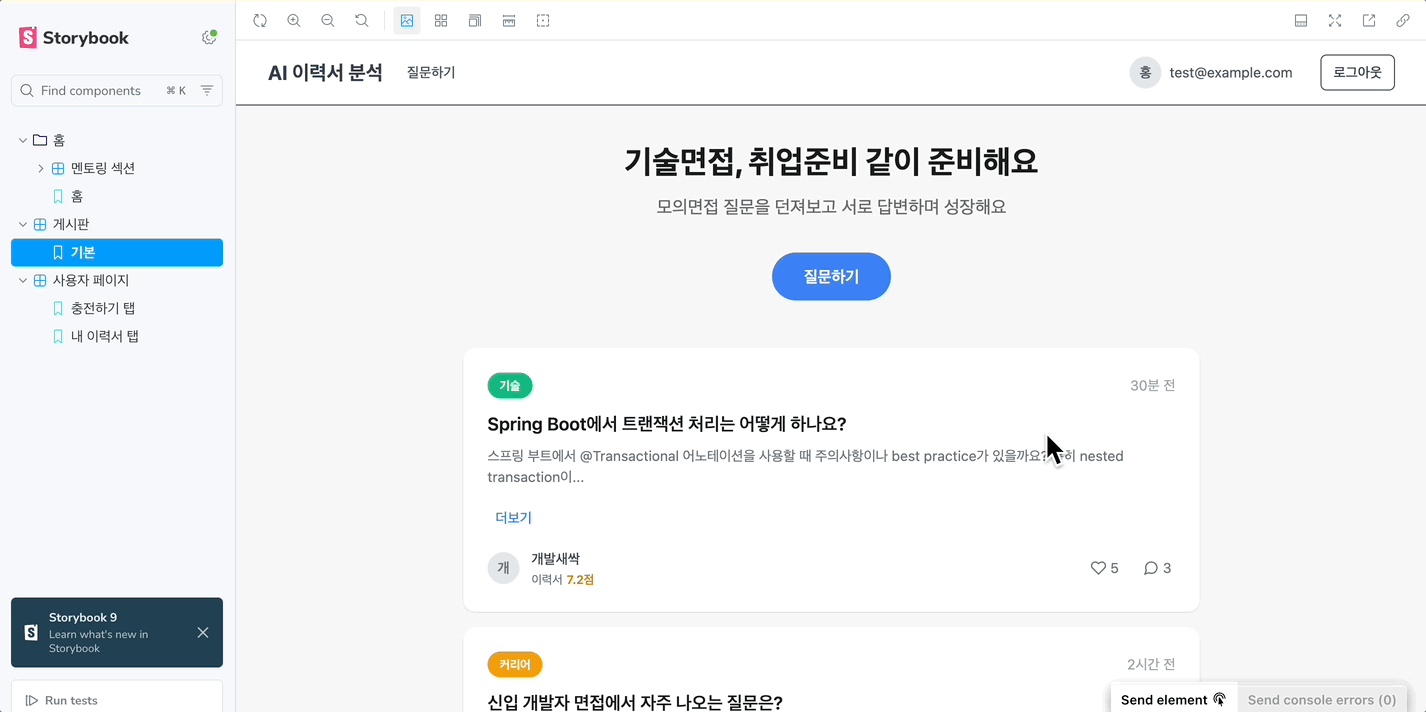Screen dimensions: 1426x712
Task: Toggle the measure tool
Action: [509, 20]
